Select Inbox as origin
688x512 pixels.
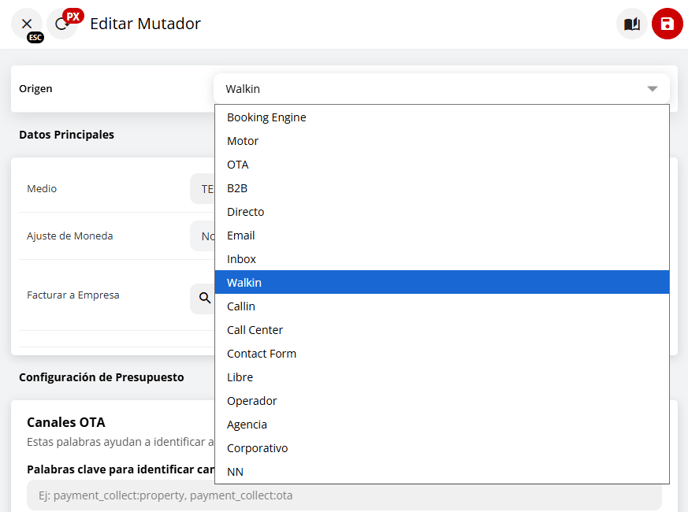point(242,259)
